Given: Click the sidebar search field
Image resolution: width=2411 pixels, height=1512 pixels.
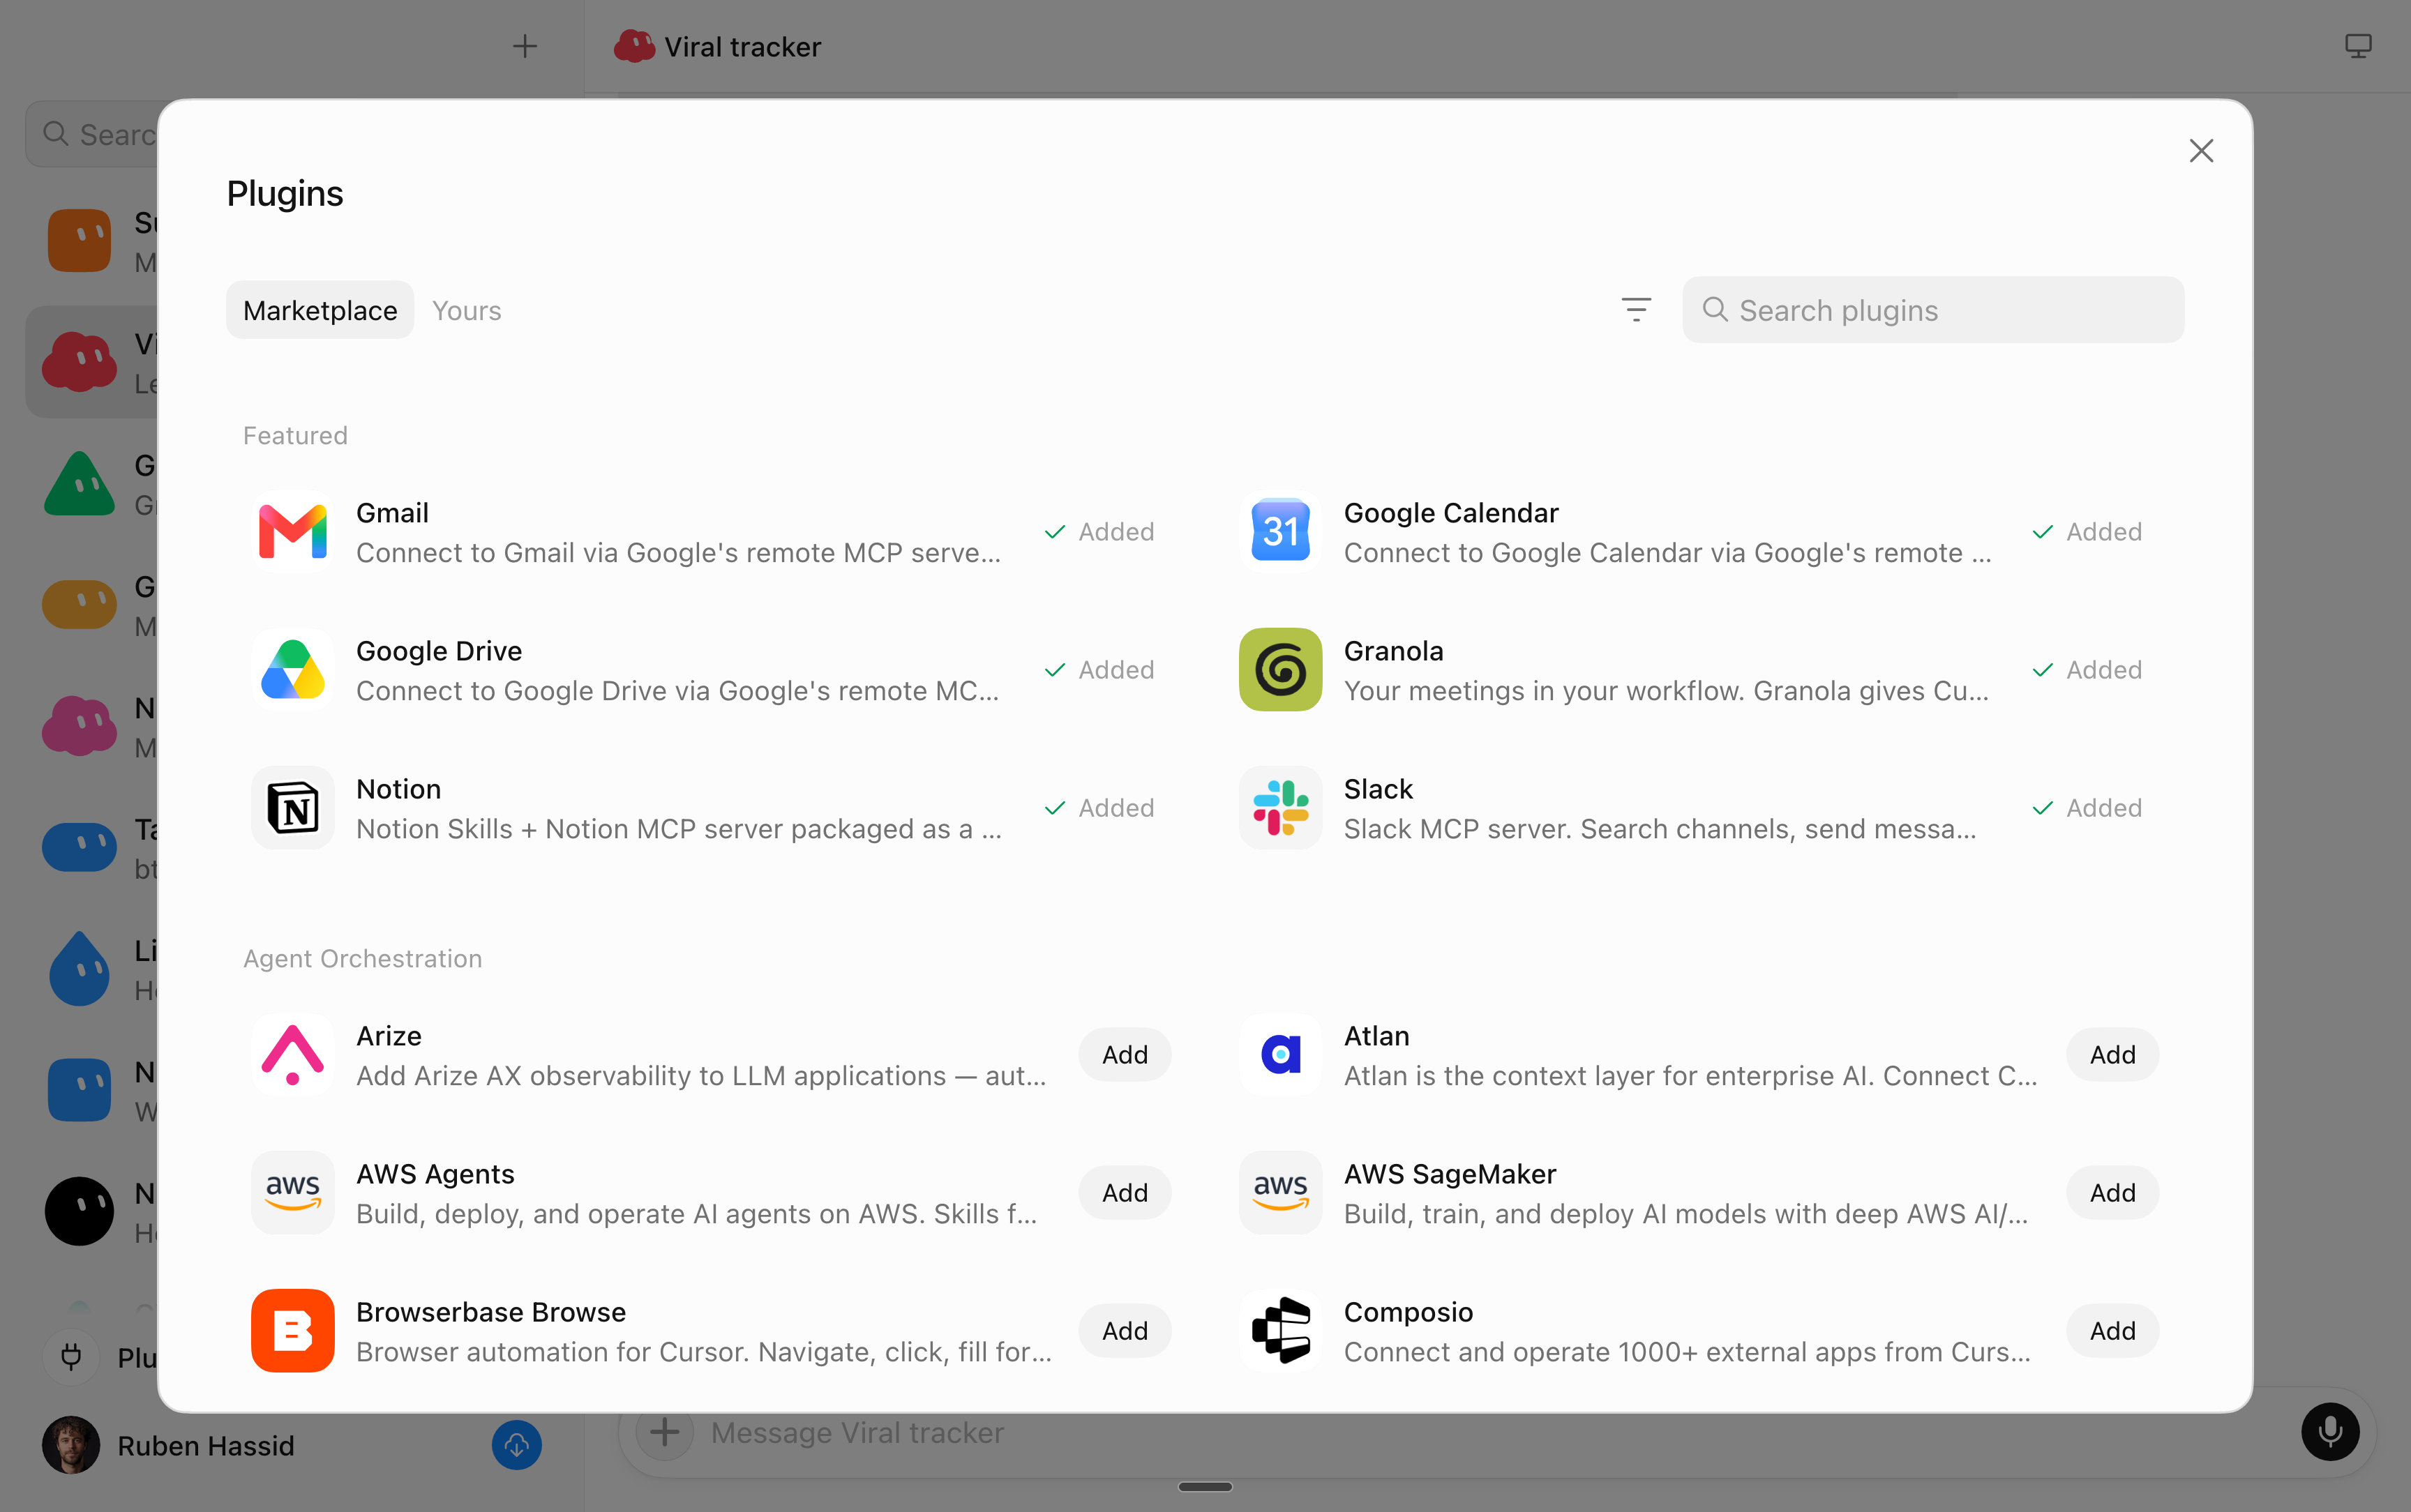Looking at the screenshot, I should tap(92, 134).
